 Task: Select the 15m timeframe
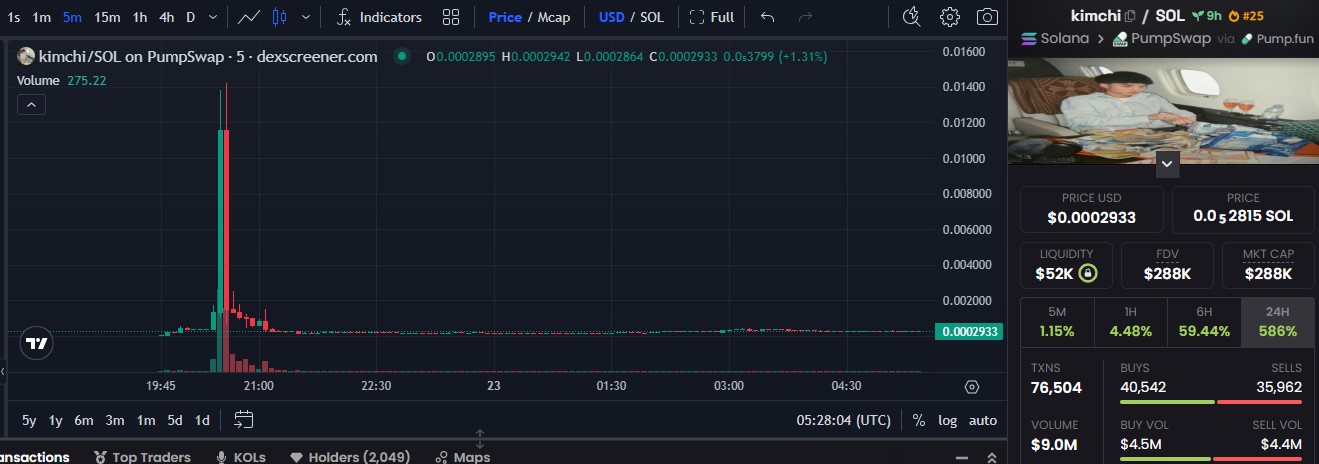click(107, 17)
